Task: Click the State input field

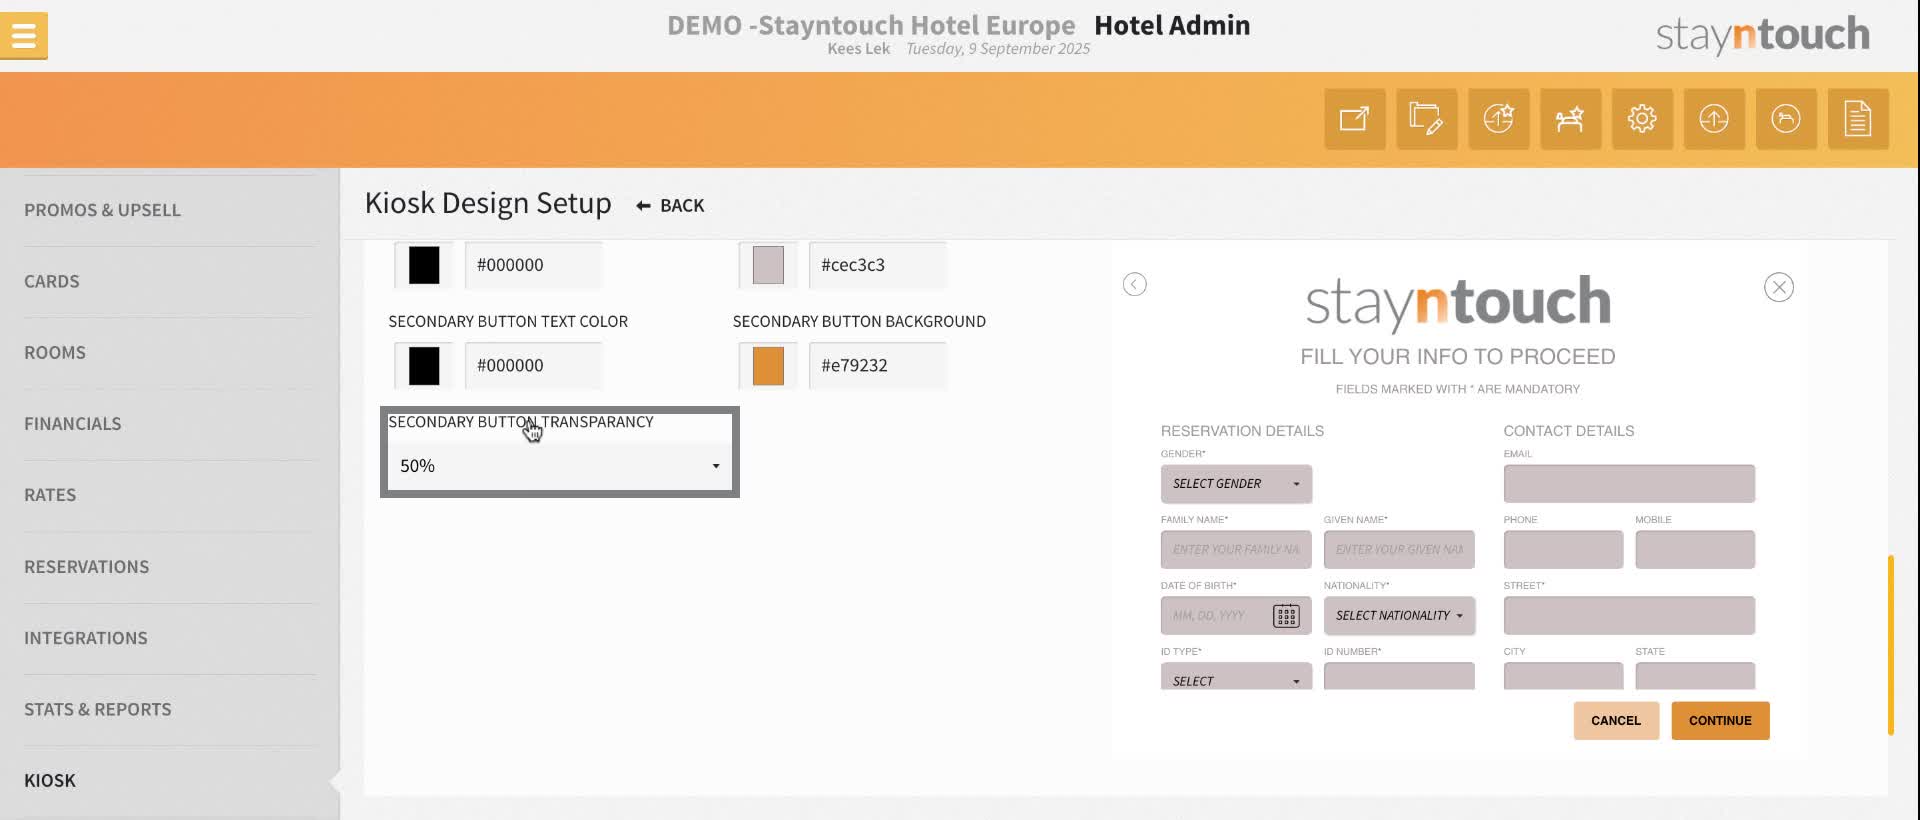Action: tap(1695, 677)
